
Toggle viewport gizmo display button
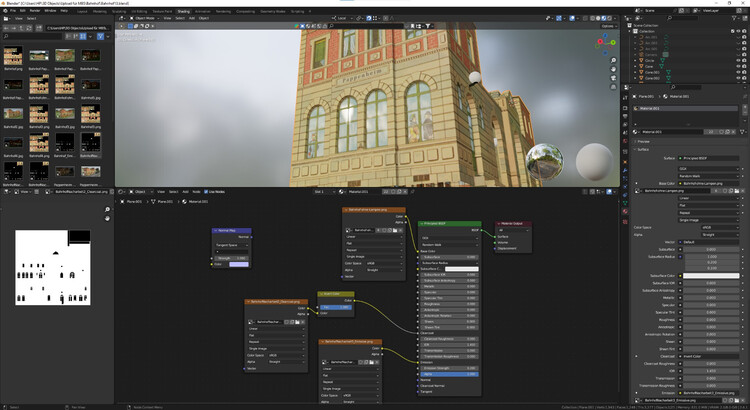pos(559,18)
